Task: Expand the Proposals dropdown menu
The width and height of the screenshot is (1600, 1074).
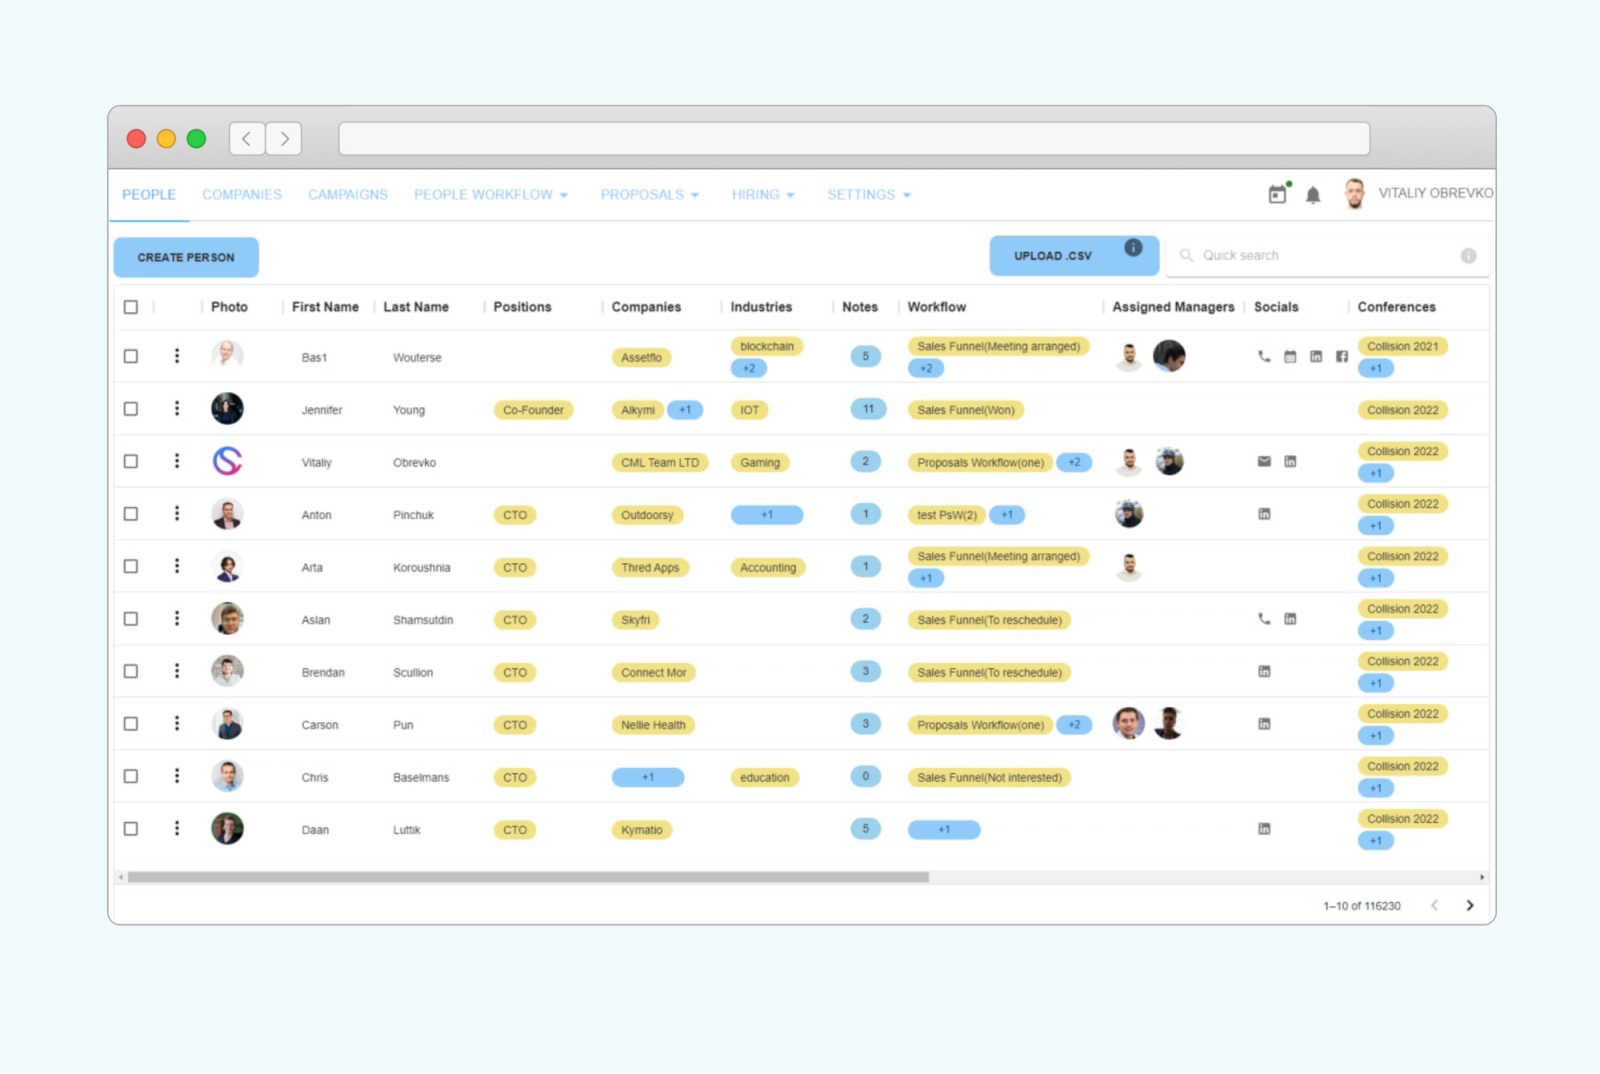Action: [x=650, y=195]
